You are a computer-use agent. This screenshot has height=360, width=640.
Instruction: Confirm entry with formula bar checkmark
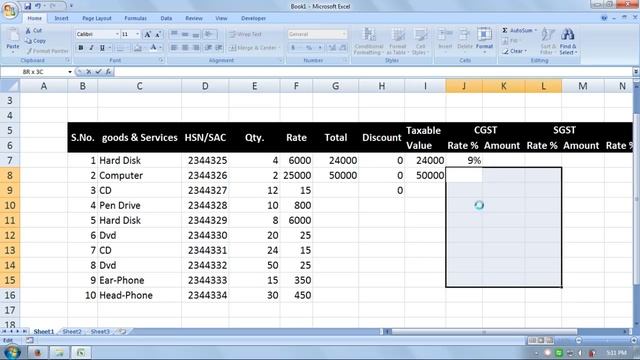pyautogui.click(x=98, y=71)
